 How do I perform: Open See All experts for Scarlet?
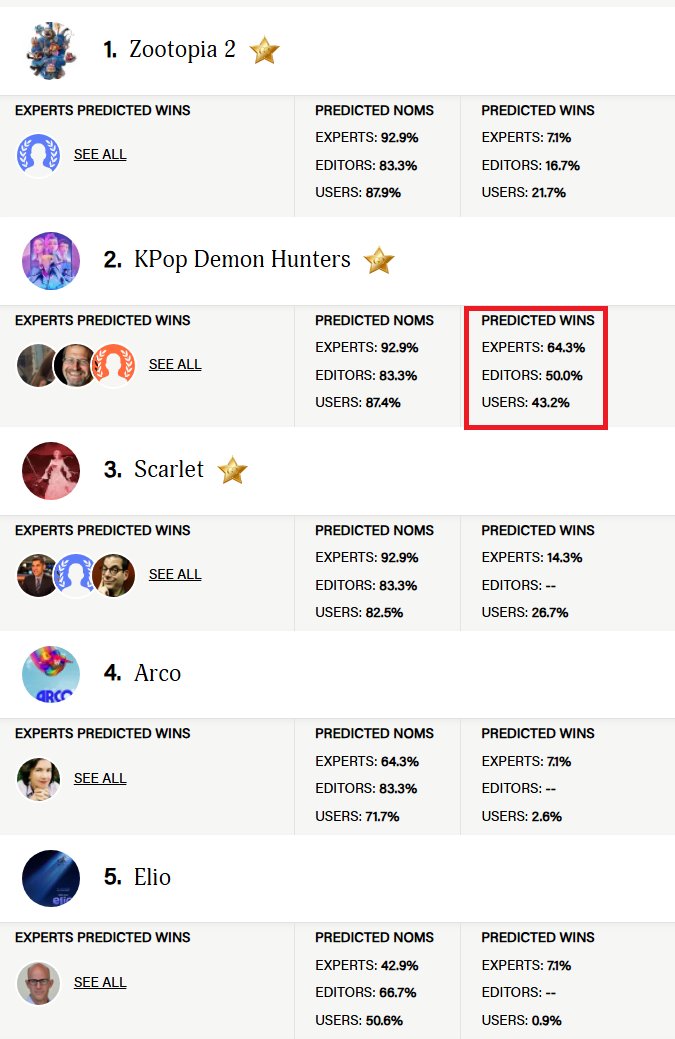pos(175,574)
